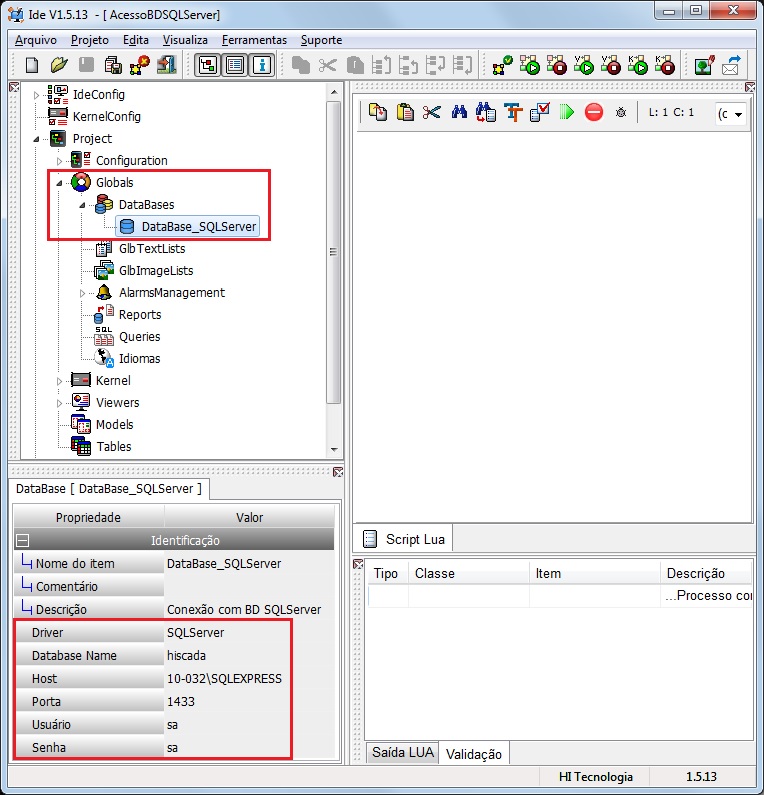Select Idiomas in the project tree

(x=139, y=359)
